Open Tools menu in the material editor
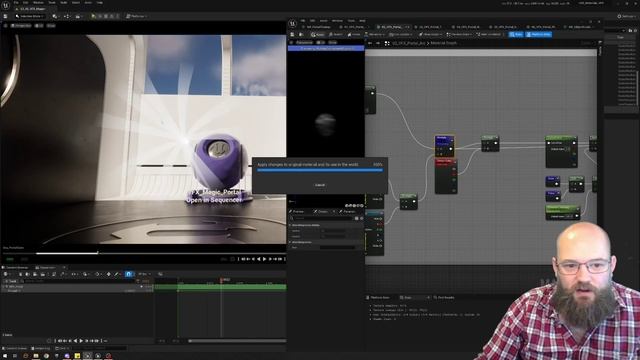Screen dimensions: 640x360 pos(351,20)
